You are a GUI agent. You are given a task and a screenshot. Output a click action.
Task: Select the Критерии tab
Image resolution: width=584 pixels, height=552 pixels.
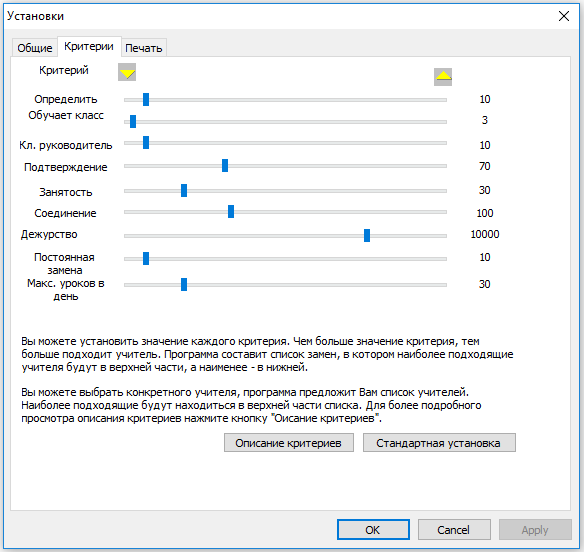(x=89, y=46)
